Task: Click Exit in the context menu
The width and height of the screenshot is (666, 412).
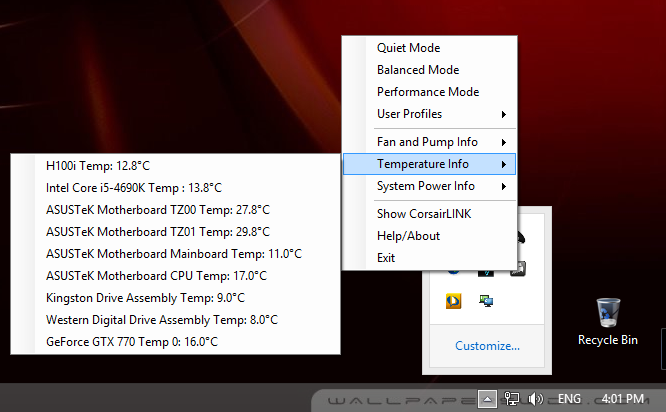Action: point(429,258)
